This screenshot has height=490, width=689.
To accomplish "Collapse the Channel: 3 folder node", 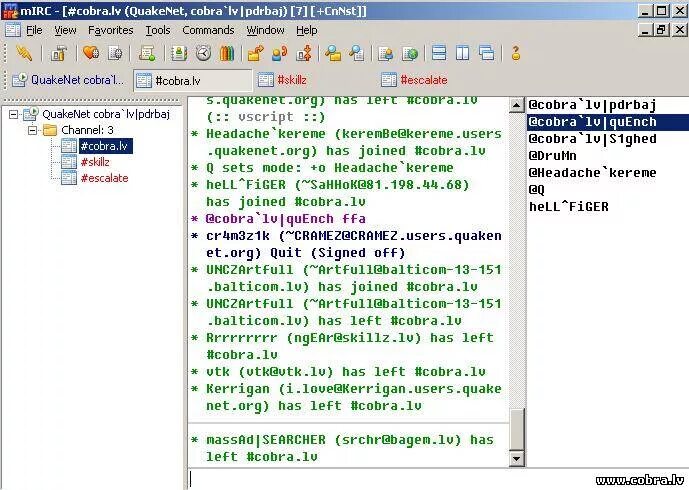I will 32,130.
